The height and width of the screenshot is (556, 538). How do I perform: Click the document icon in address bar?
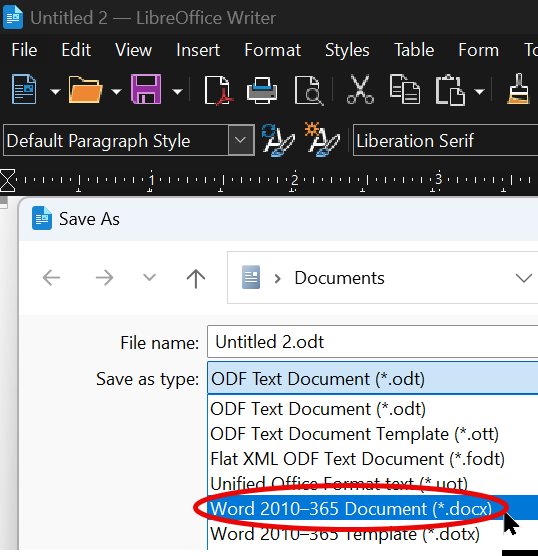click(x=251, y=277)
